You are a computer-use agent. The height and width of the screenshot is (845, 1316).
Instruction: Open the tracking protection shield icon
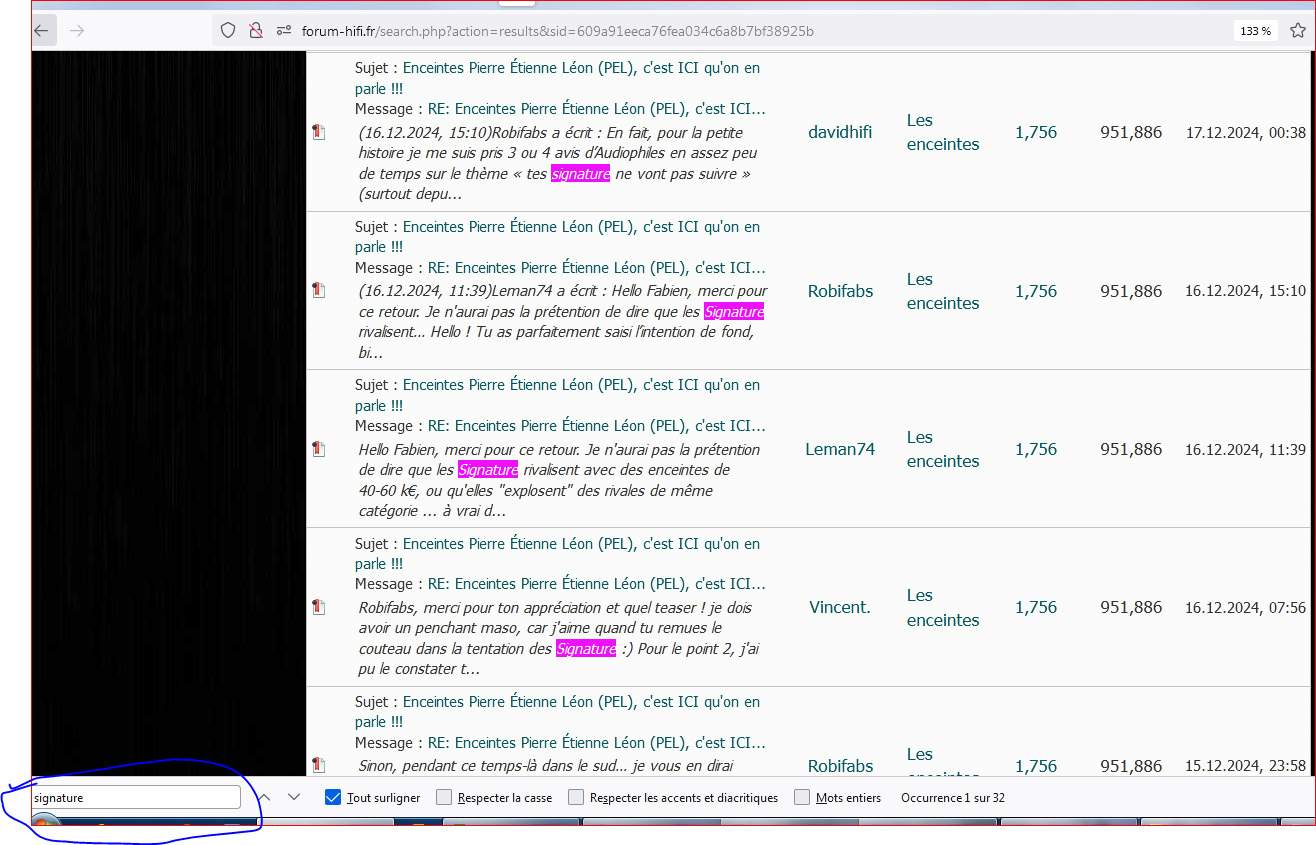coord(228,31)
